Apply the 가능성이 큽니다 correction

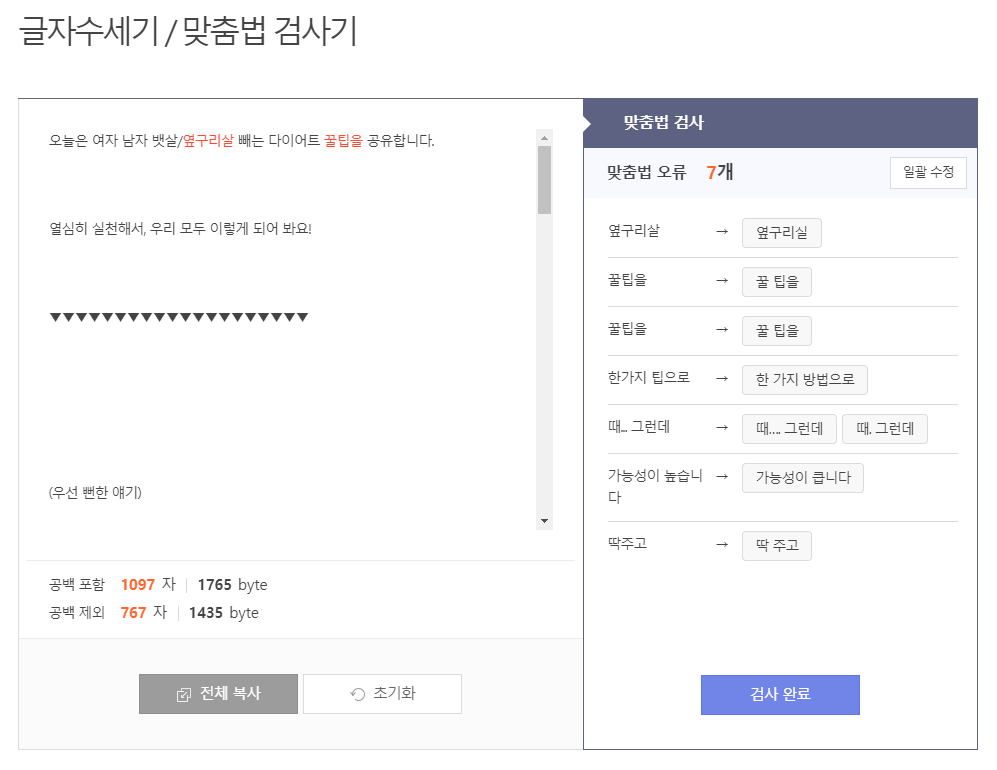[803, 477]
